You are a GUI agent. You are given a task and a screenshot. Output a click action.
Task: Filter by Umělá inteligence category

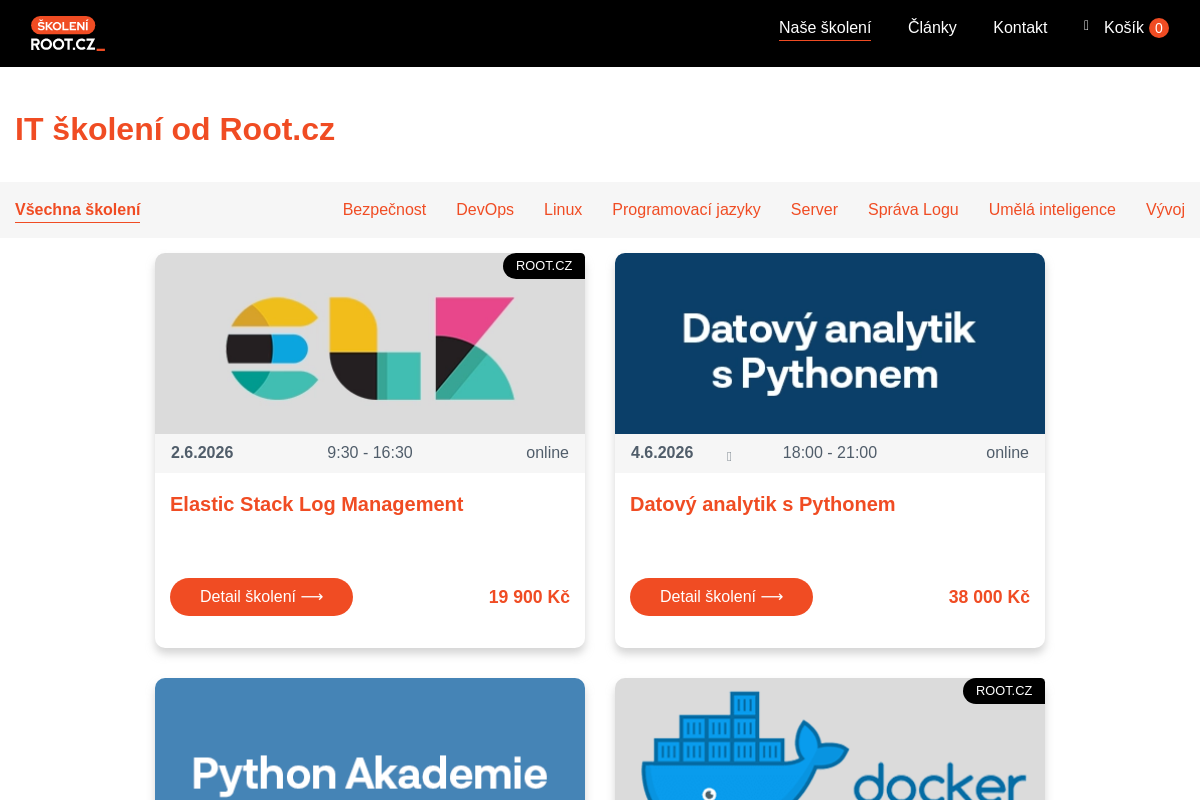tap(1052, 210)
